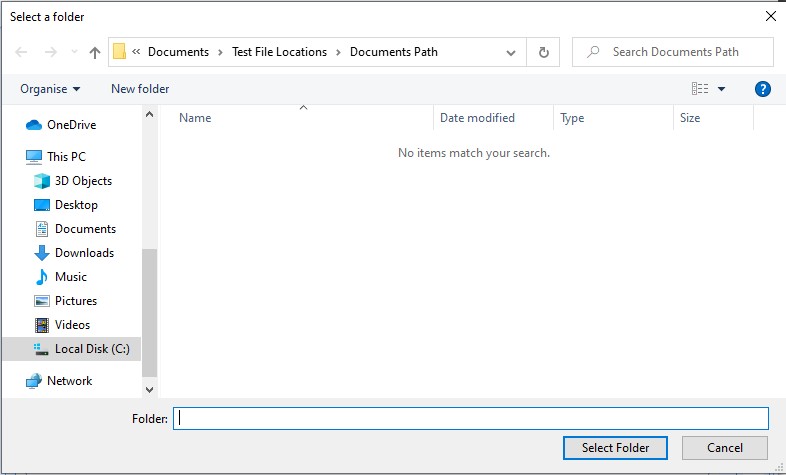Cancel the folder selection dialog
The width and height of the screenshot is (786, 475).
point(724,448)
